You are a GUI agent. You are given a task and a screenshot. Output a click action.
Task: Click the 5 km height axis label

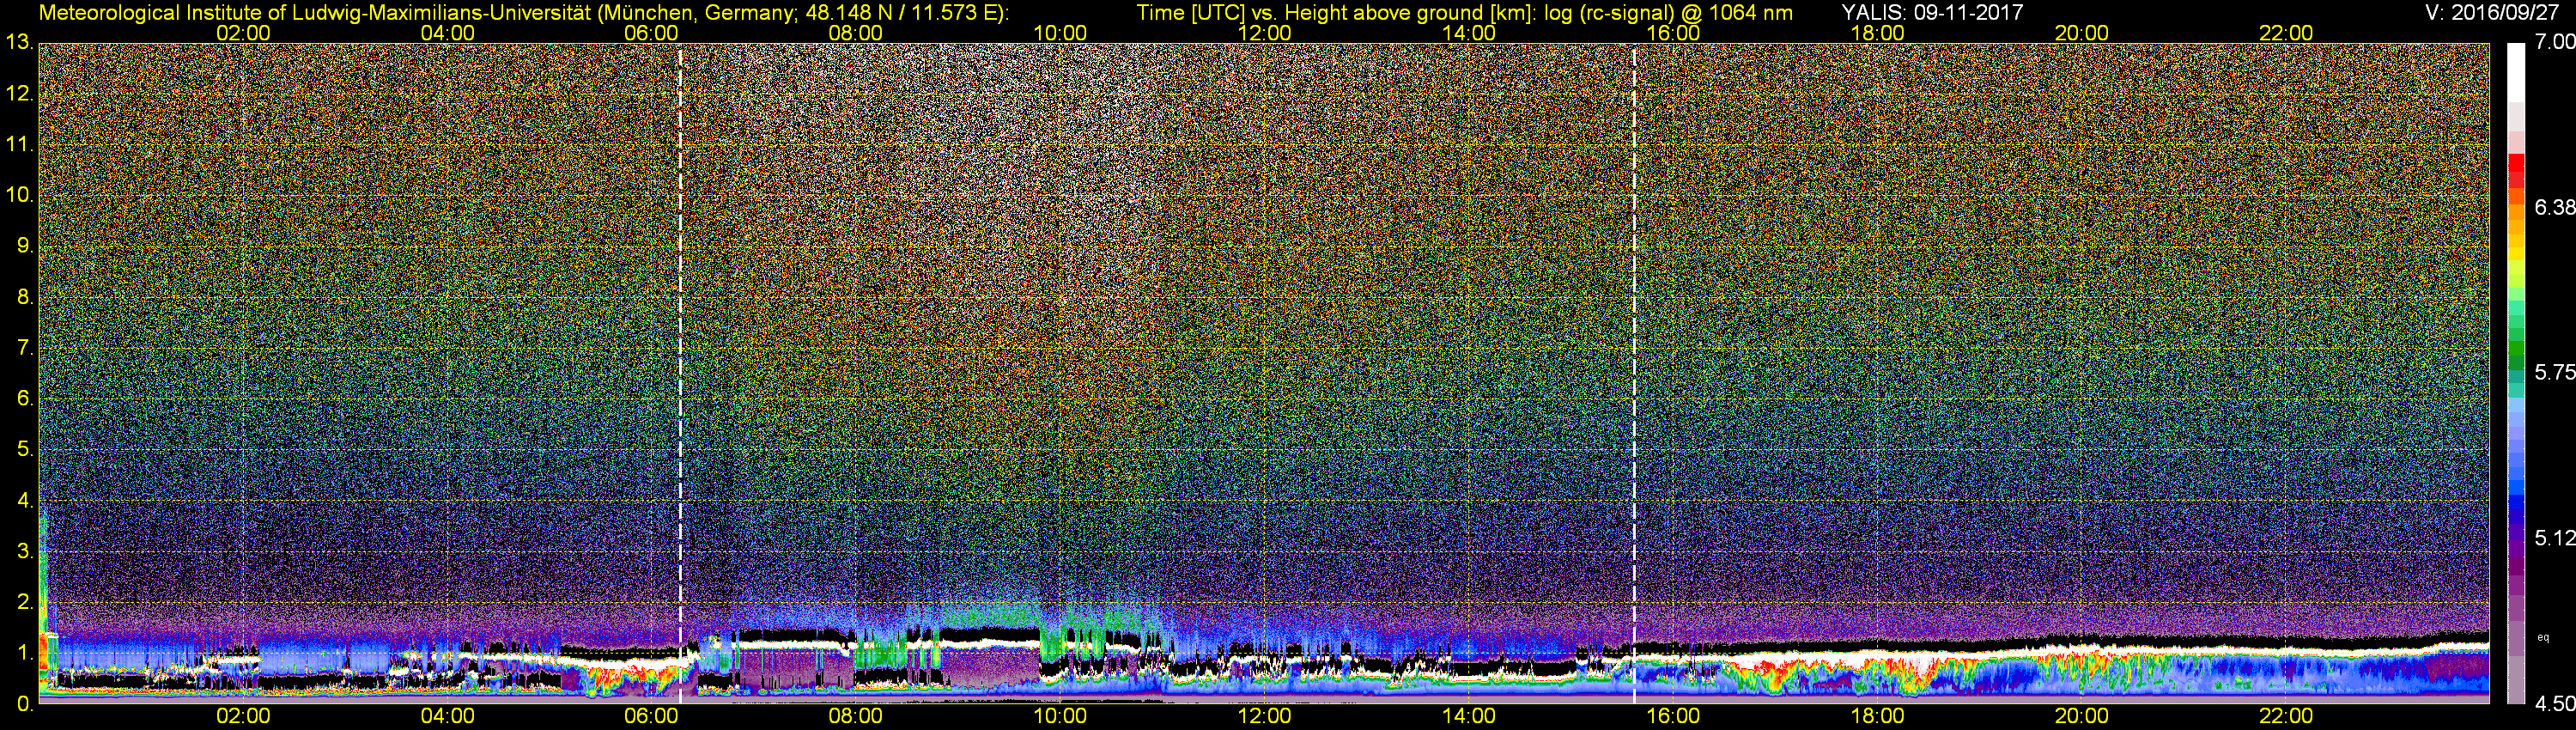click(24, 449)
